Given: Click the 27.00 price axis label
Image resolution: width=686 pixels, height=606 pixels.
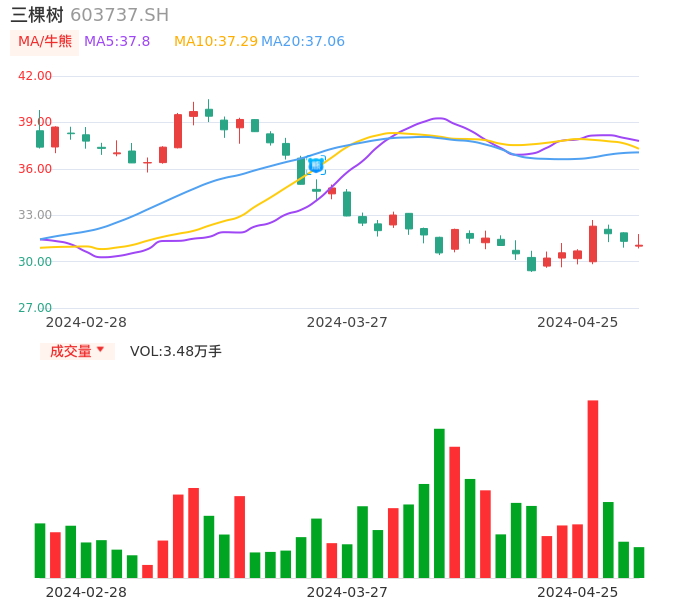Looking at the screenshot, I should [x=35, y=308].
